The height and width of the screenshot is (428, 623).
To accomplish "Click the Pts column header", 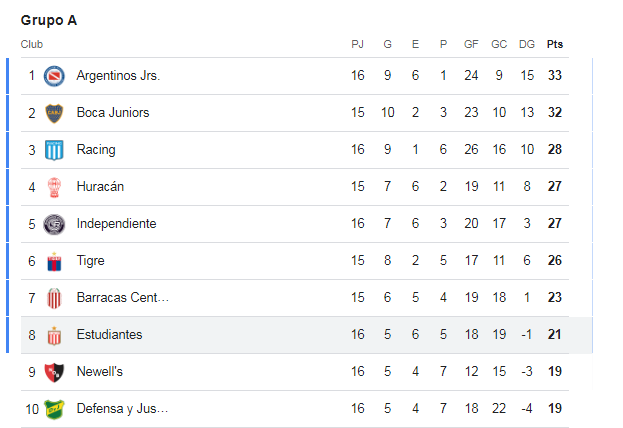I will click(x=555, y=44).
